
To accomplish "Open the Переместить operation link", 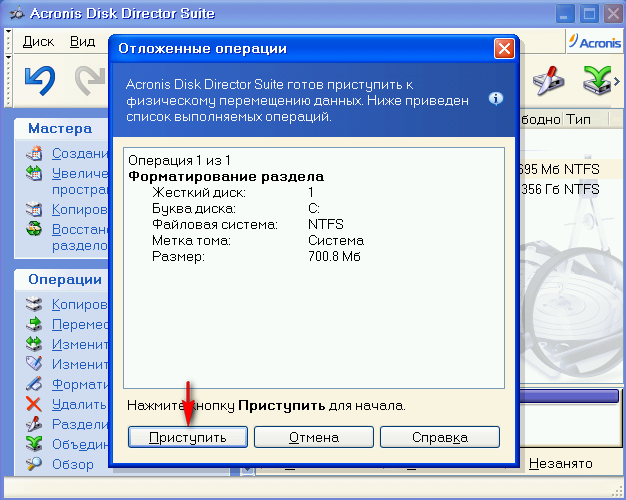I will coord(80,324).
